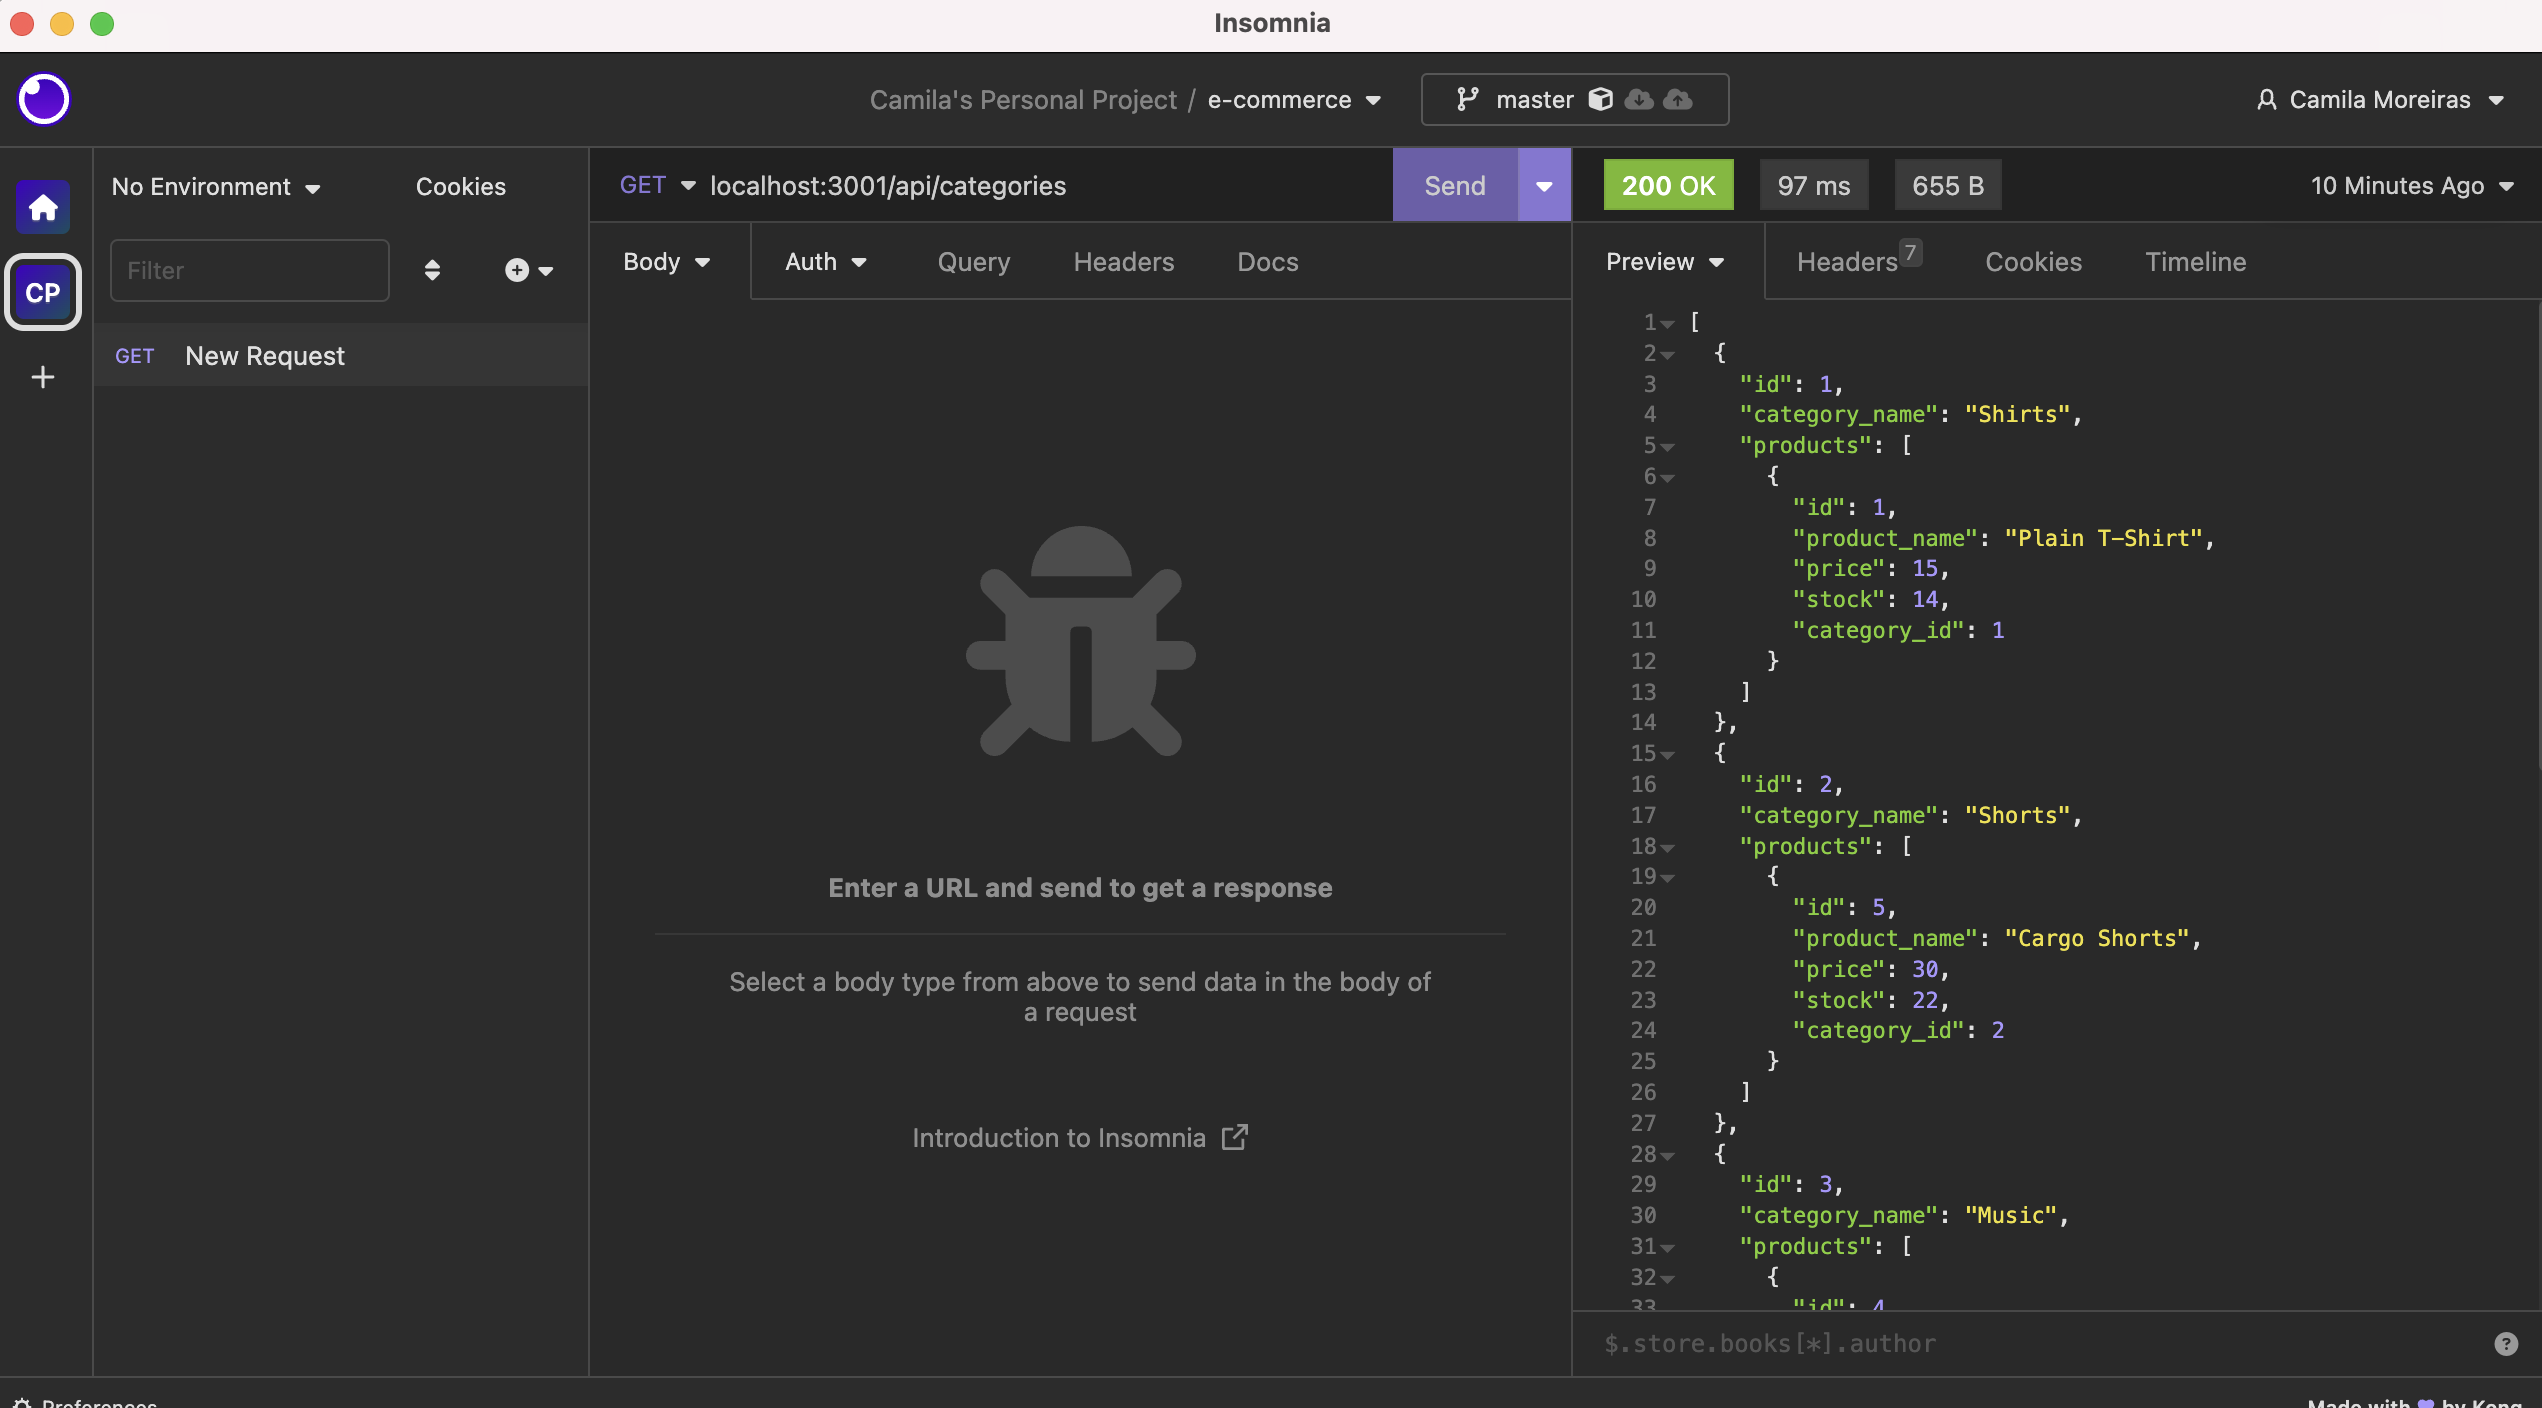Open the GET method dropdown
Viewport: 2542px width, 1408px height.
coord(657,185)
